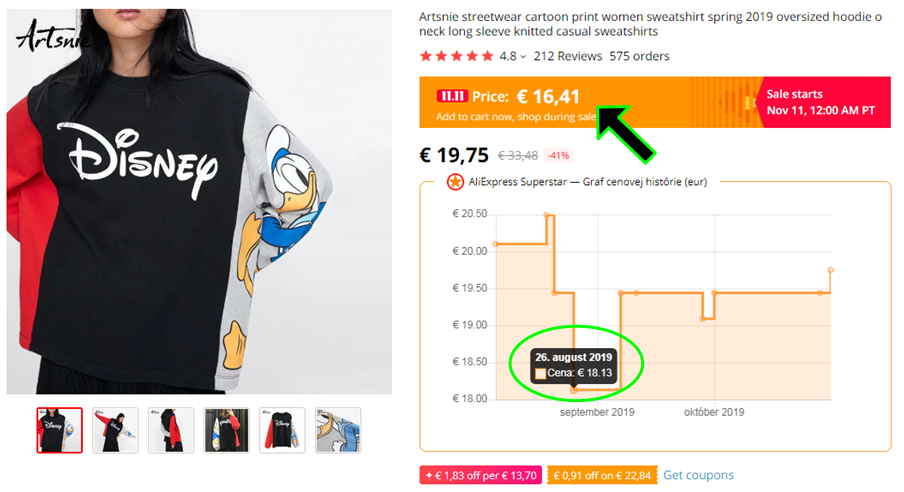This screenshot has height=492, width=904.
Task: Select the €0,91 off on €22,84 coupon
Action: click(602, 475)
